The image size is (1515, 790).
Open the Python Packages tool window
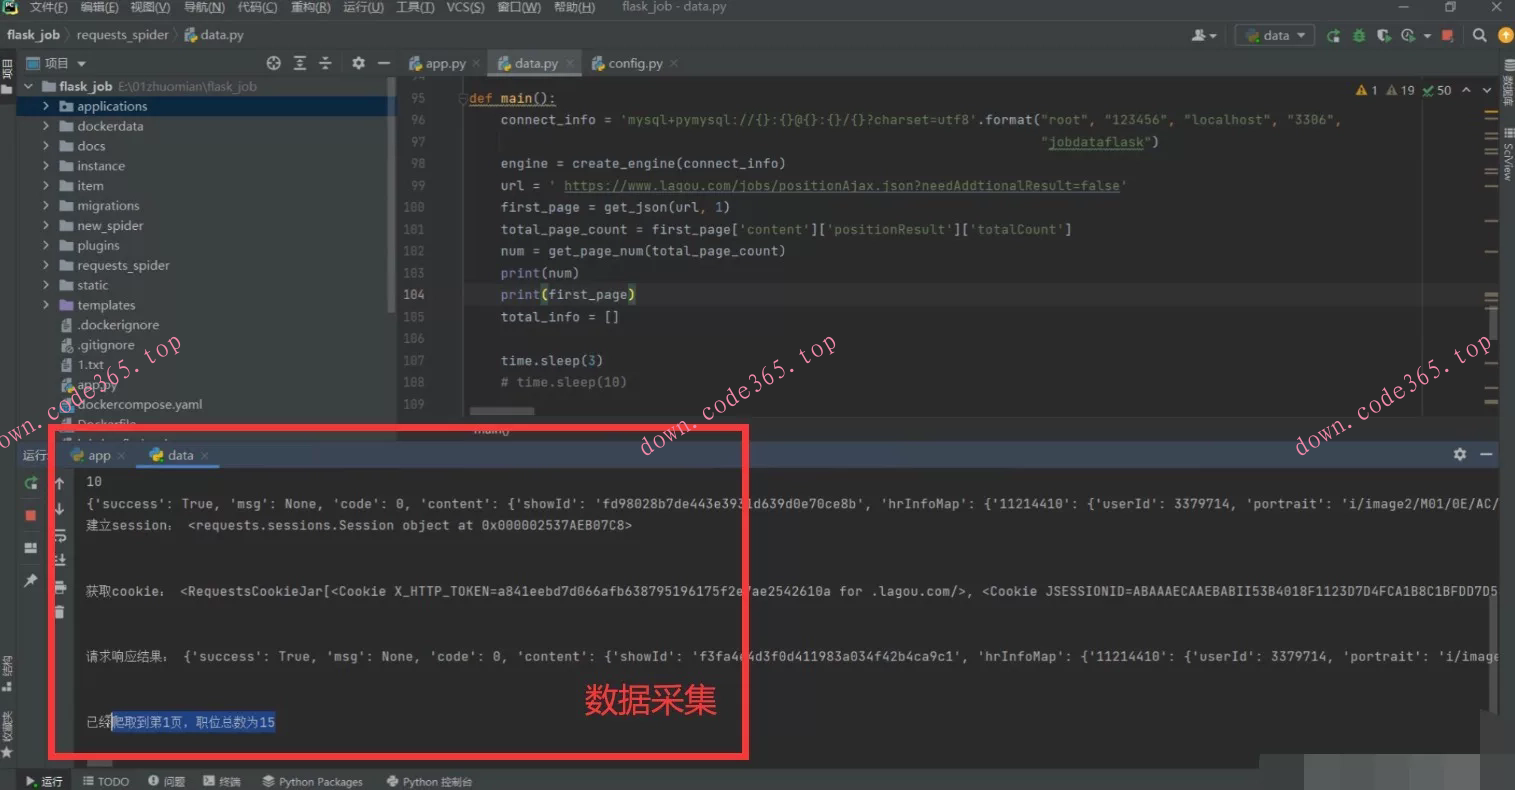[312, 781]
